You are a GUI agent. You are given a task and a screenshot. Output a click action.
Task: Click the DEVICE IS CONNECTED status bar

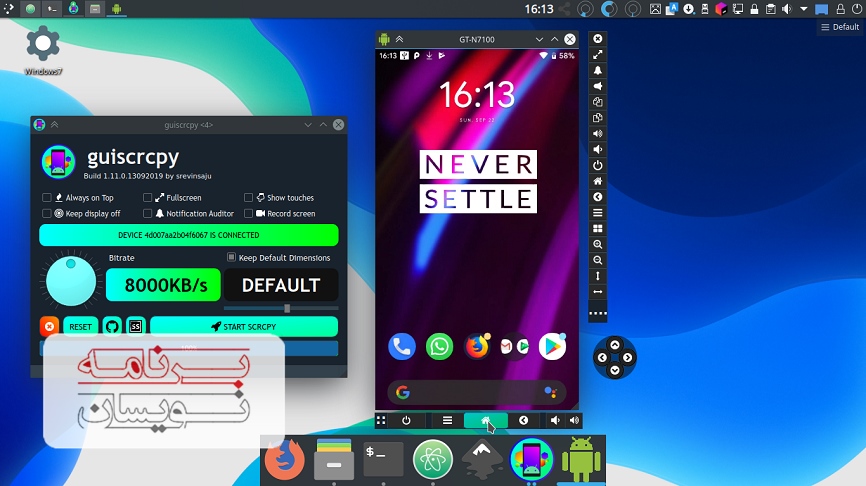pos(188,235)
